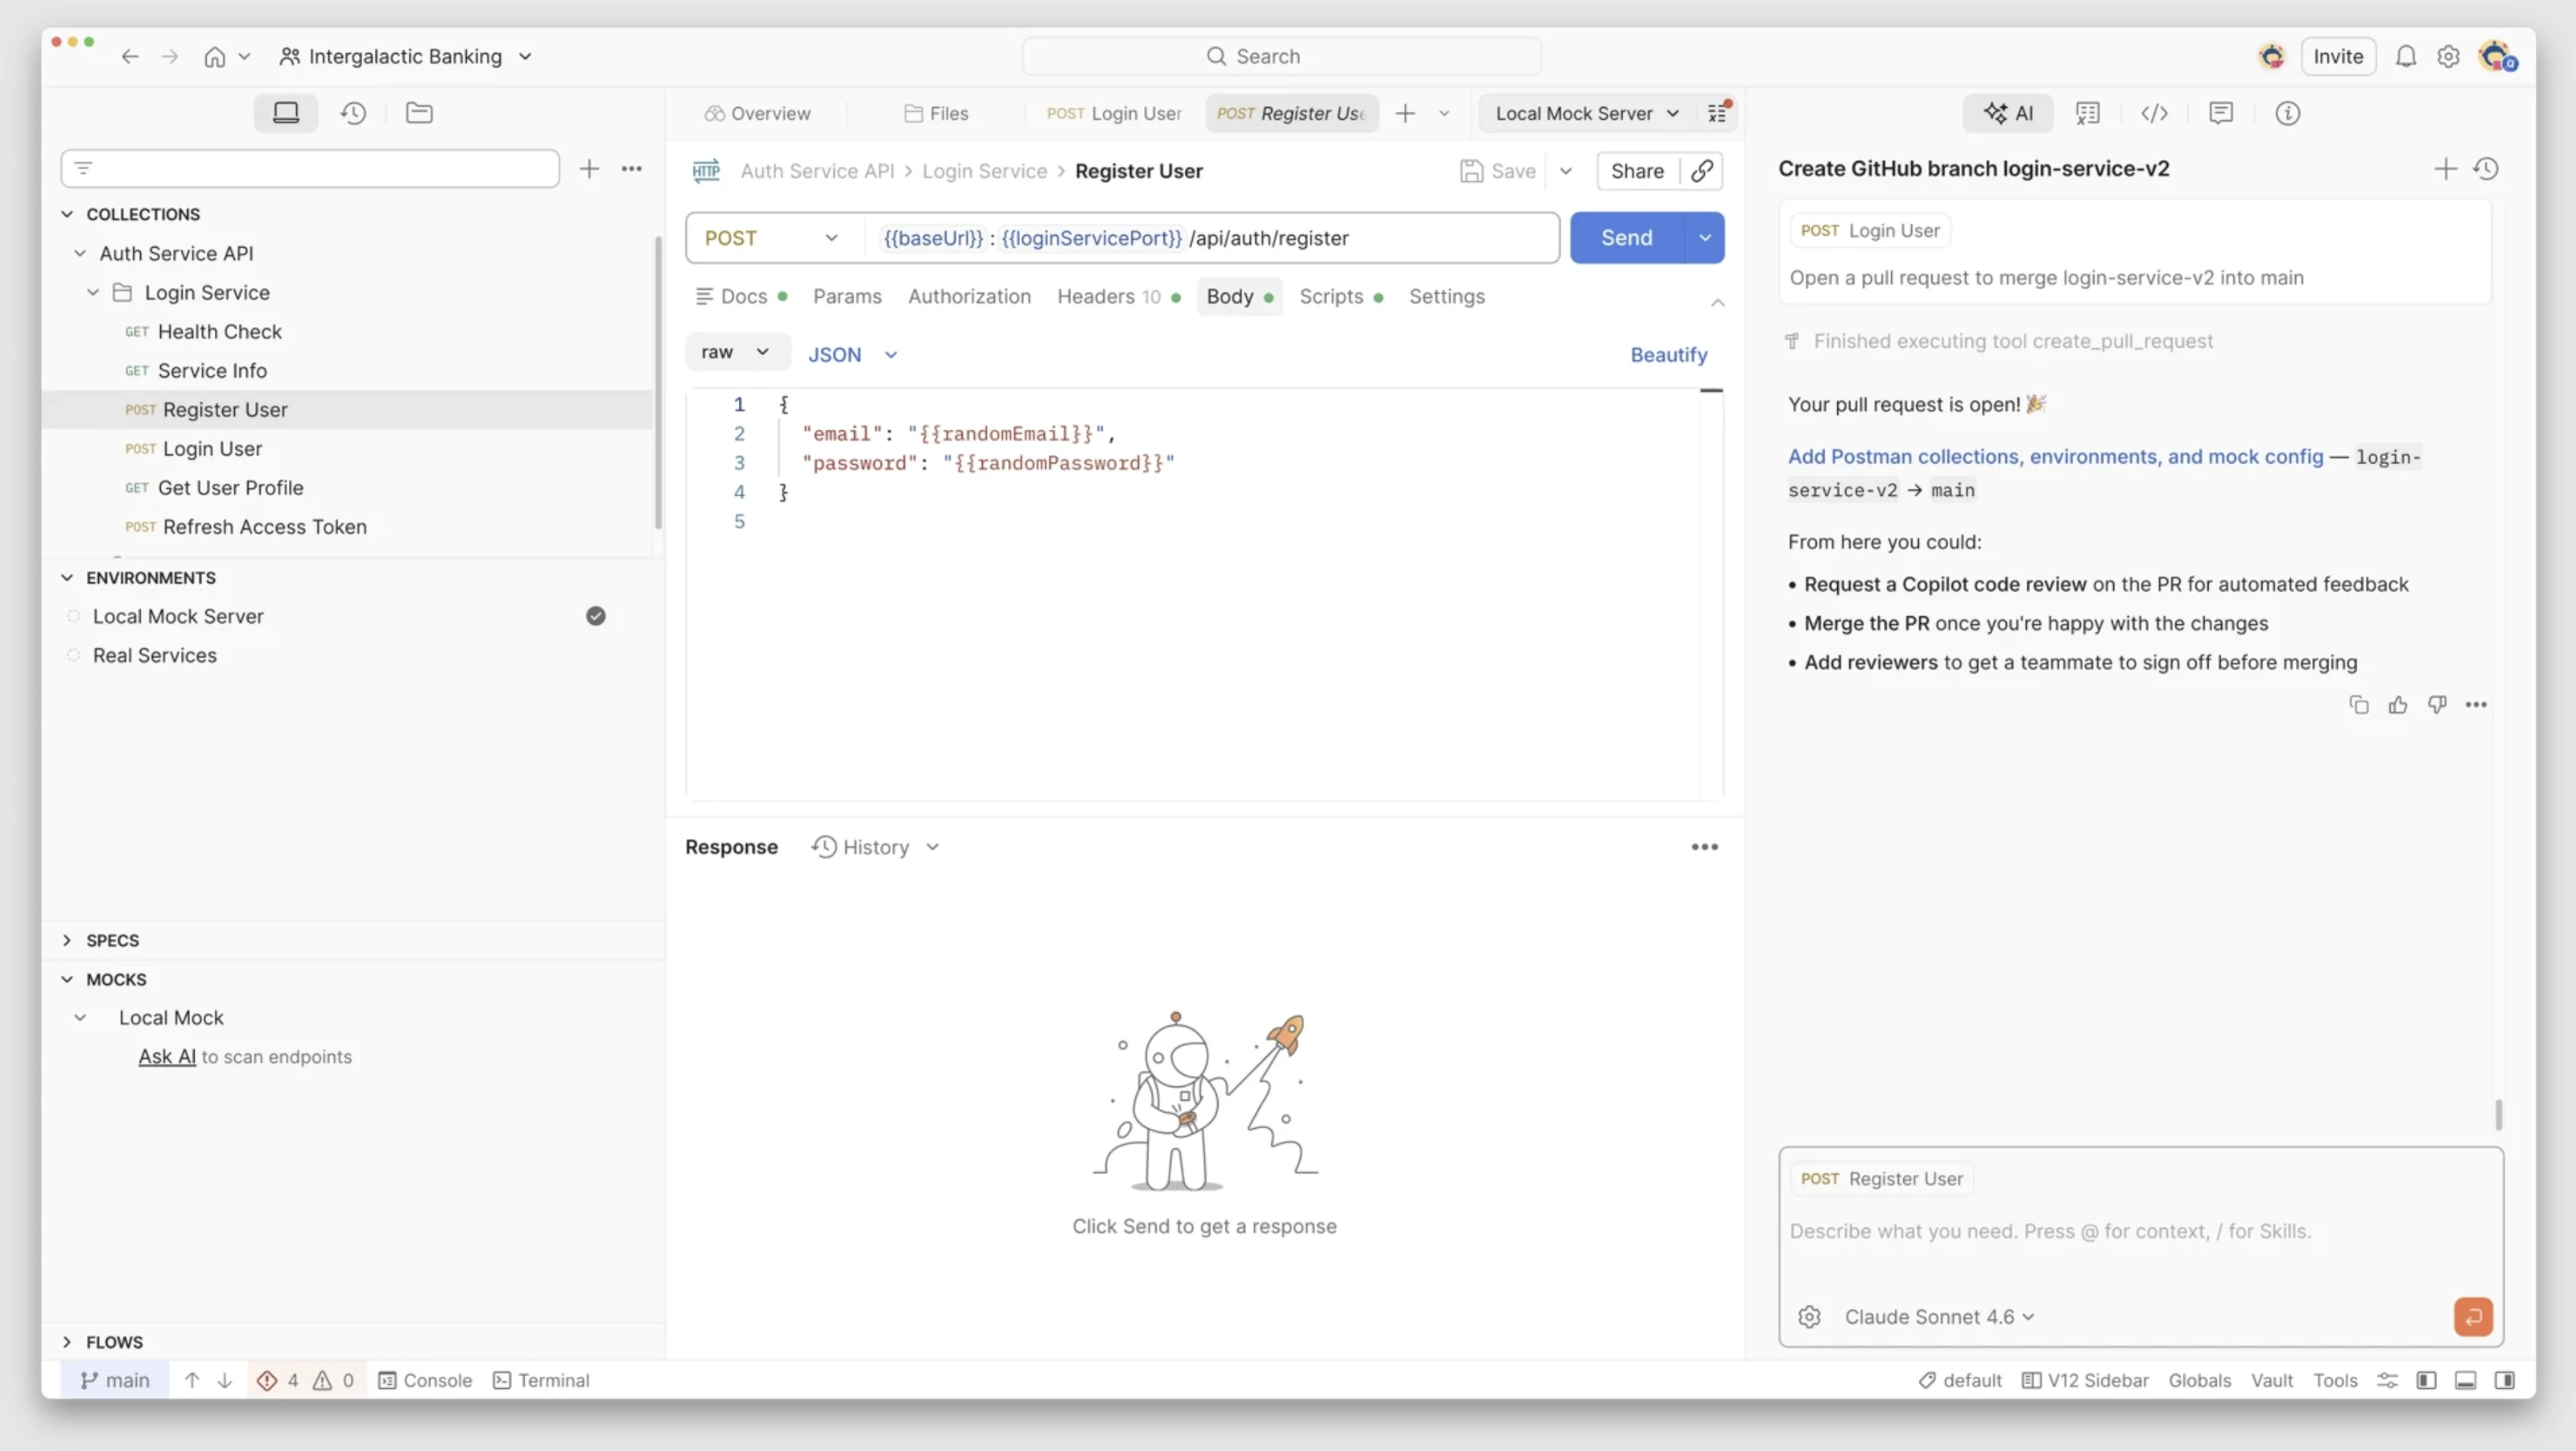Toggle the left sidebar layout icon
The height and width of the screenshot is (1451, 2576).
2427,1380
